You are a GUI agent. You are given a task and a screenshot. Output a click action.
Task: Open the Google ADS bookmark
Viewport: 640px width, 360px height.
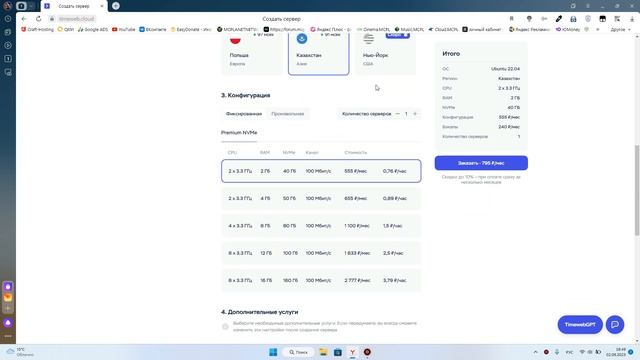(93, 29)
